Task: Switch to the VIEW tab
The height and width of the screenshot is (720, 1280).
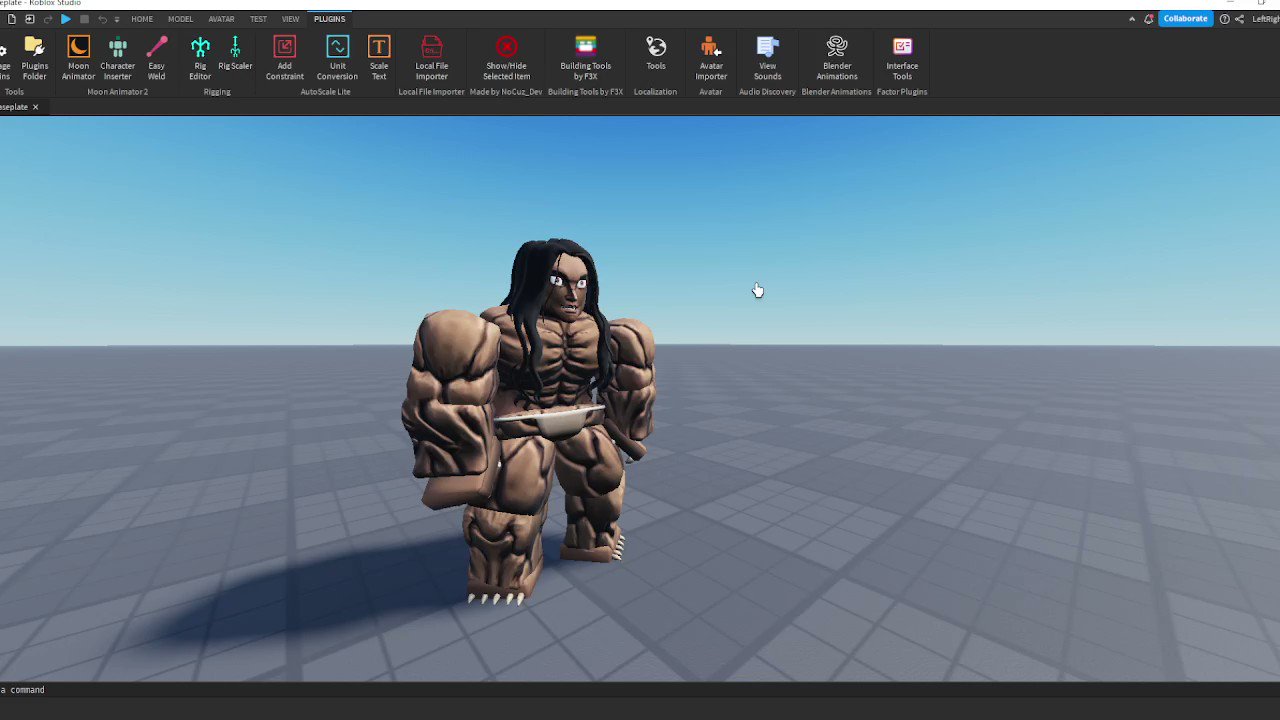Action: tap(290, 19)
